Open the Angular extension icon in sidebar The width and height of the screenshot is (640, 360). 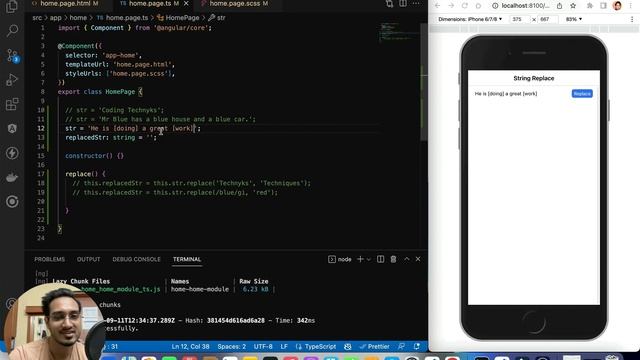coord(12,129)
